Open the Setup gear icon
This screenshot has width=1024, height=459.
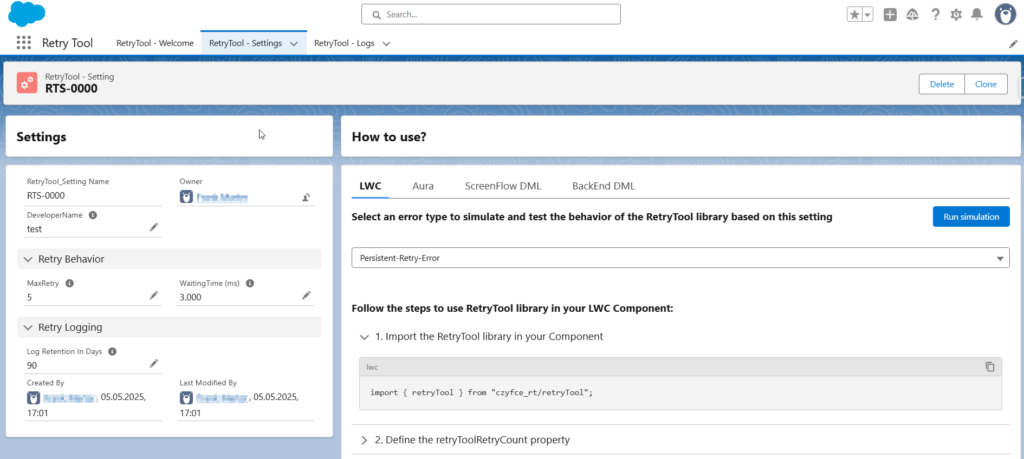pos(956,14)
